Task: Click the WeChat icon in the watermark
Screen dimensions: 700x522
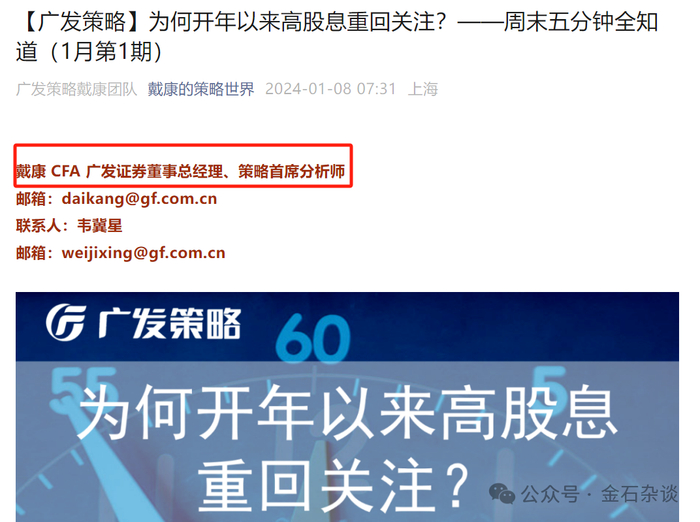Action: coord(502,494)
